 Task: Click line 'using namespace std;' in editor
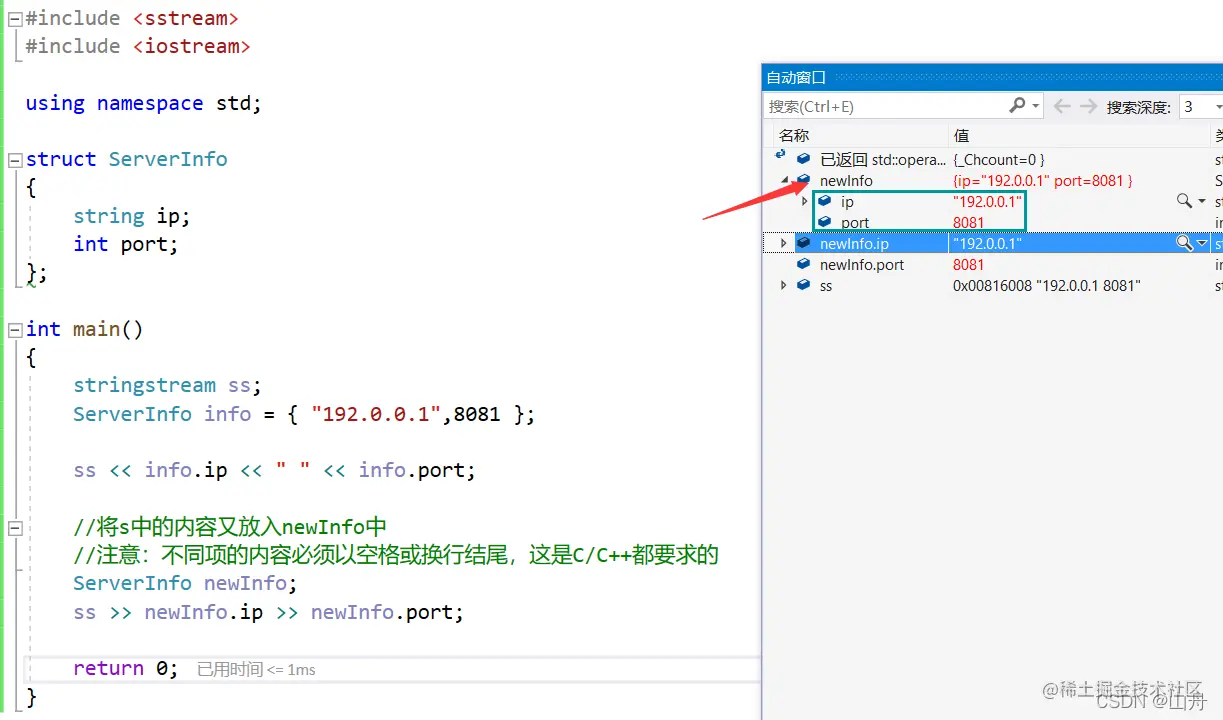[x=143, y=103]
